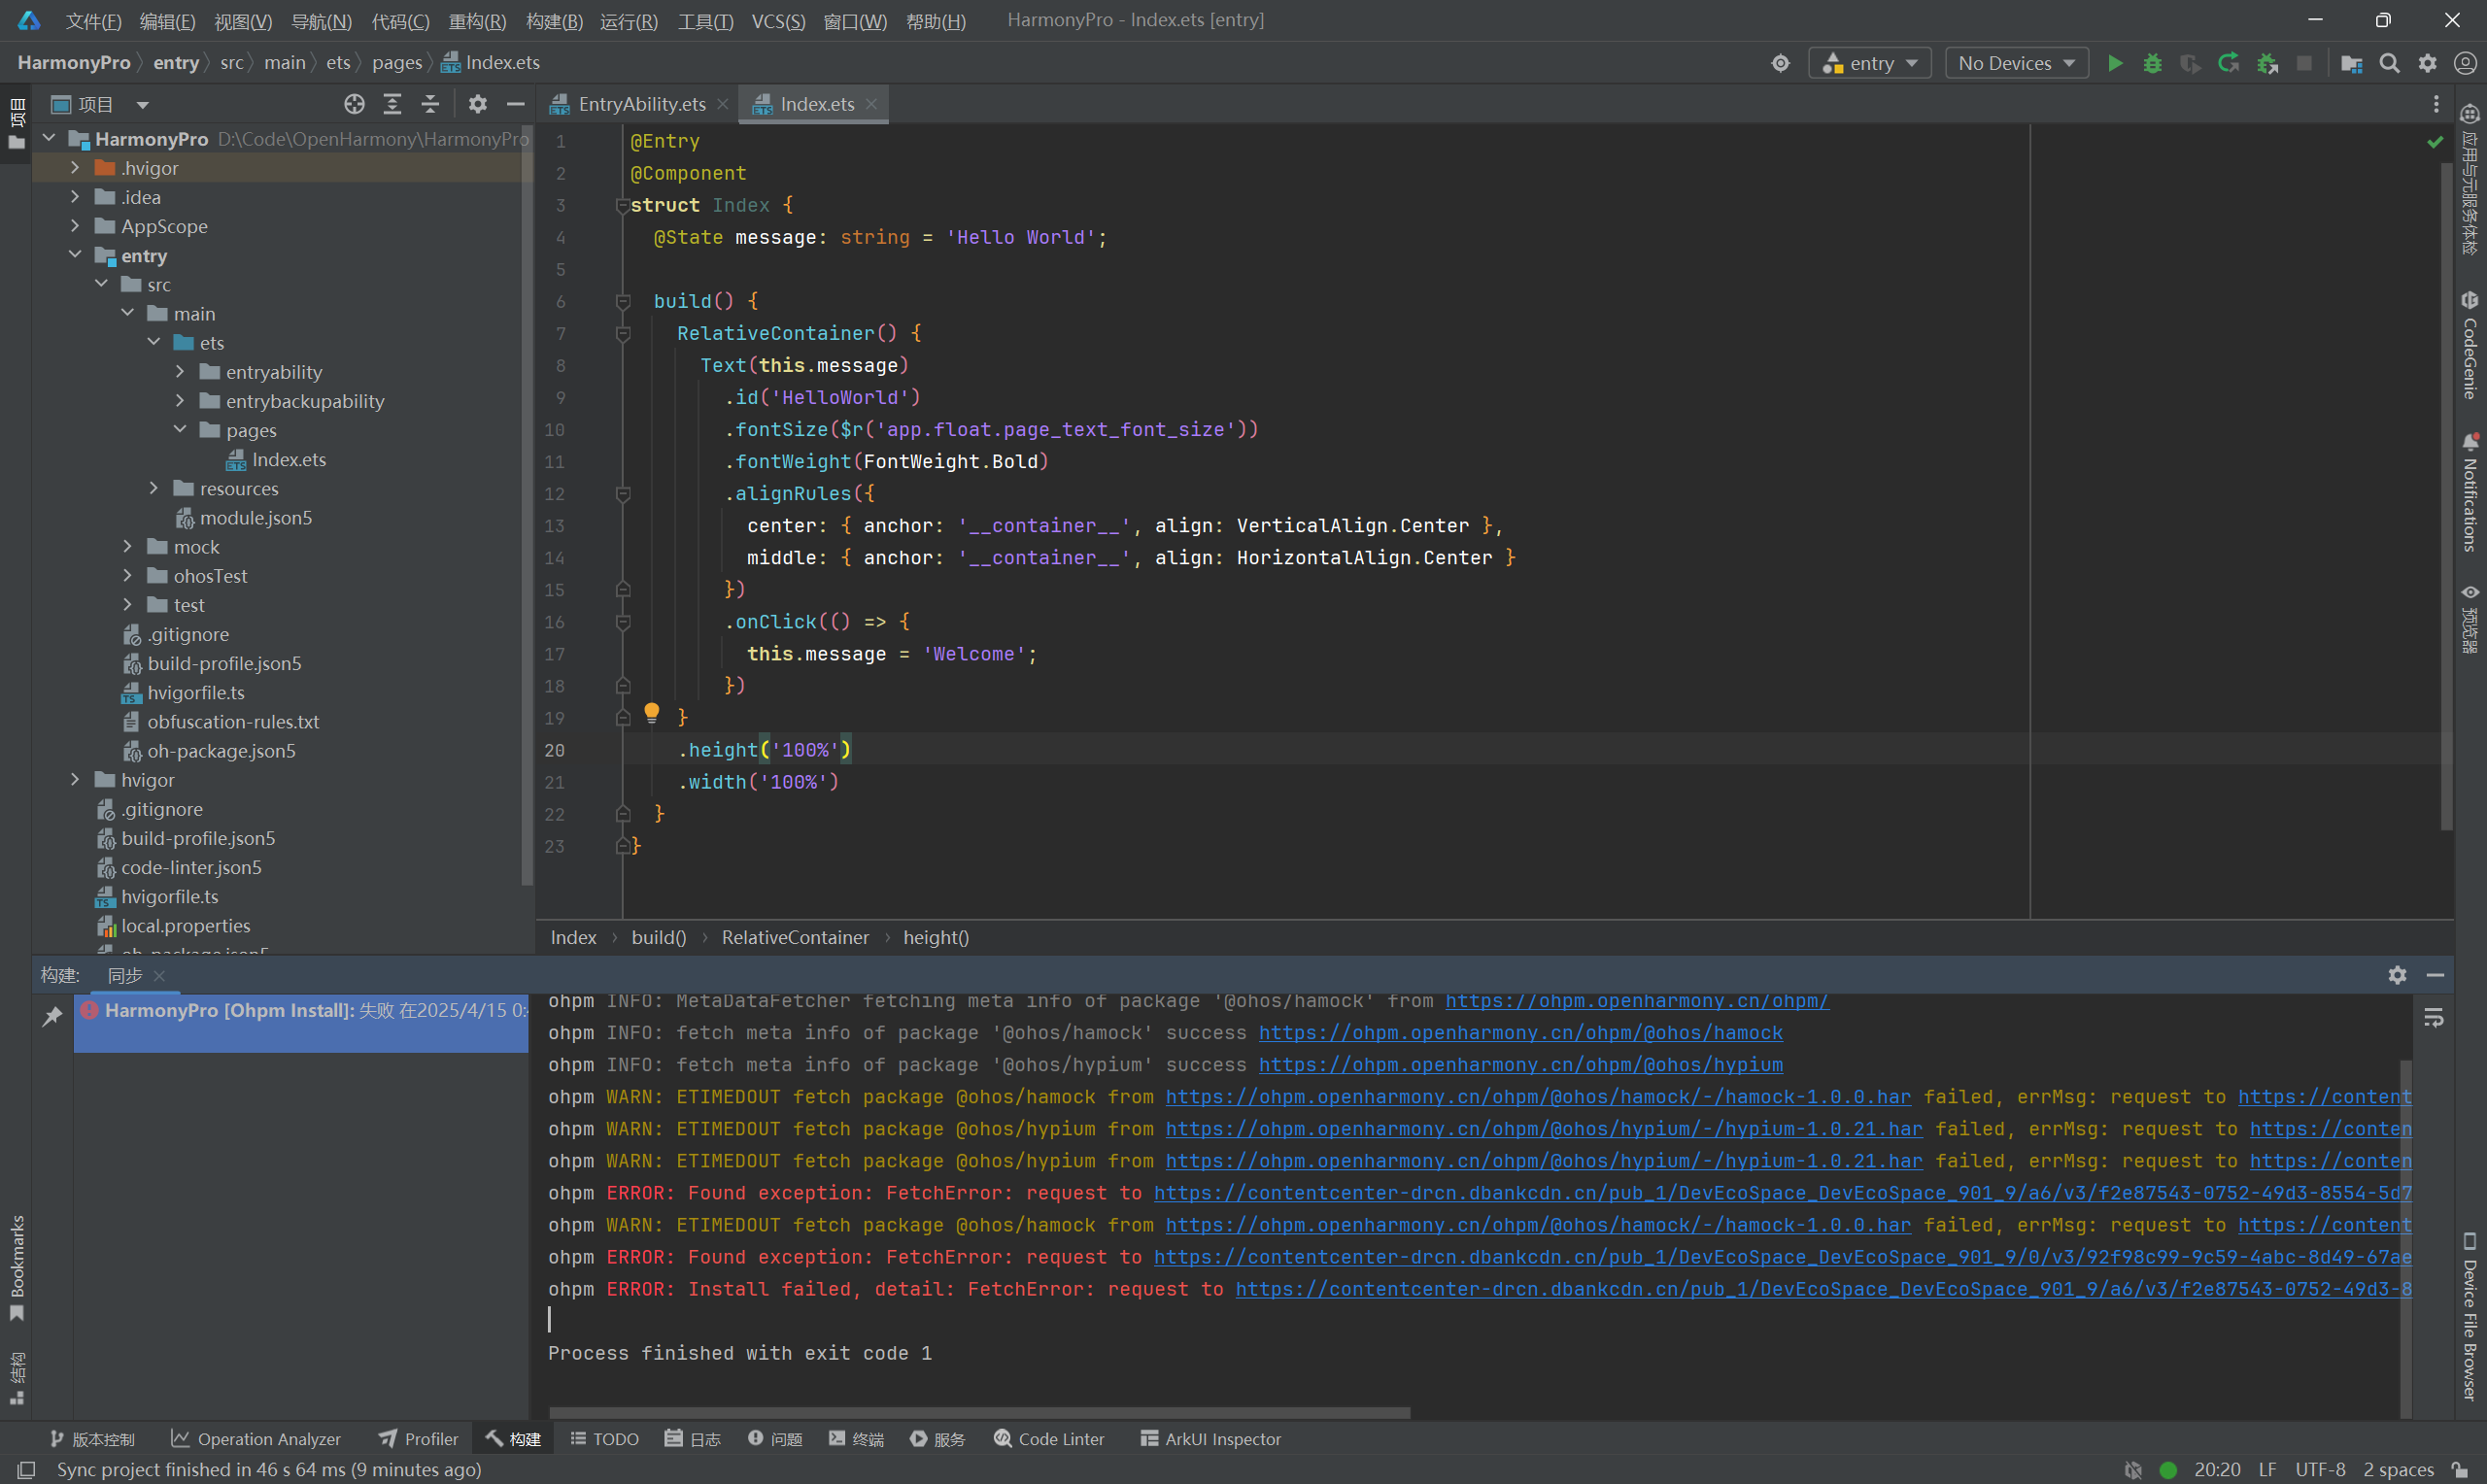Click the UTF-8 encoding in status bar
Image resolution: width=2487 pixels, height=1484 pixels.
(x=2320, y=1470)
